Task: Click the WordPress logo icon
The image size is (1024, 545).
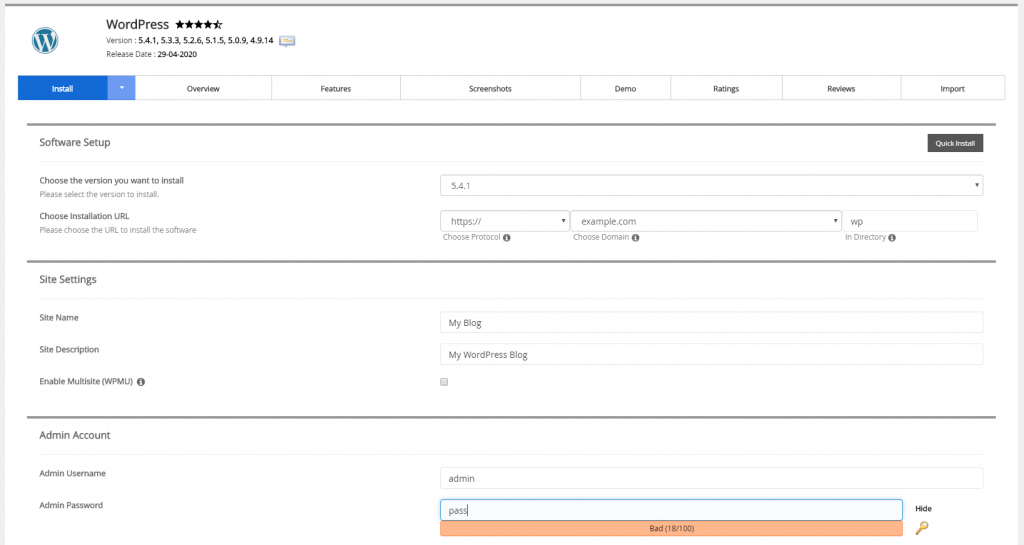Action: tap(45, 40)
